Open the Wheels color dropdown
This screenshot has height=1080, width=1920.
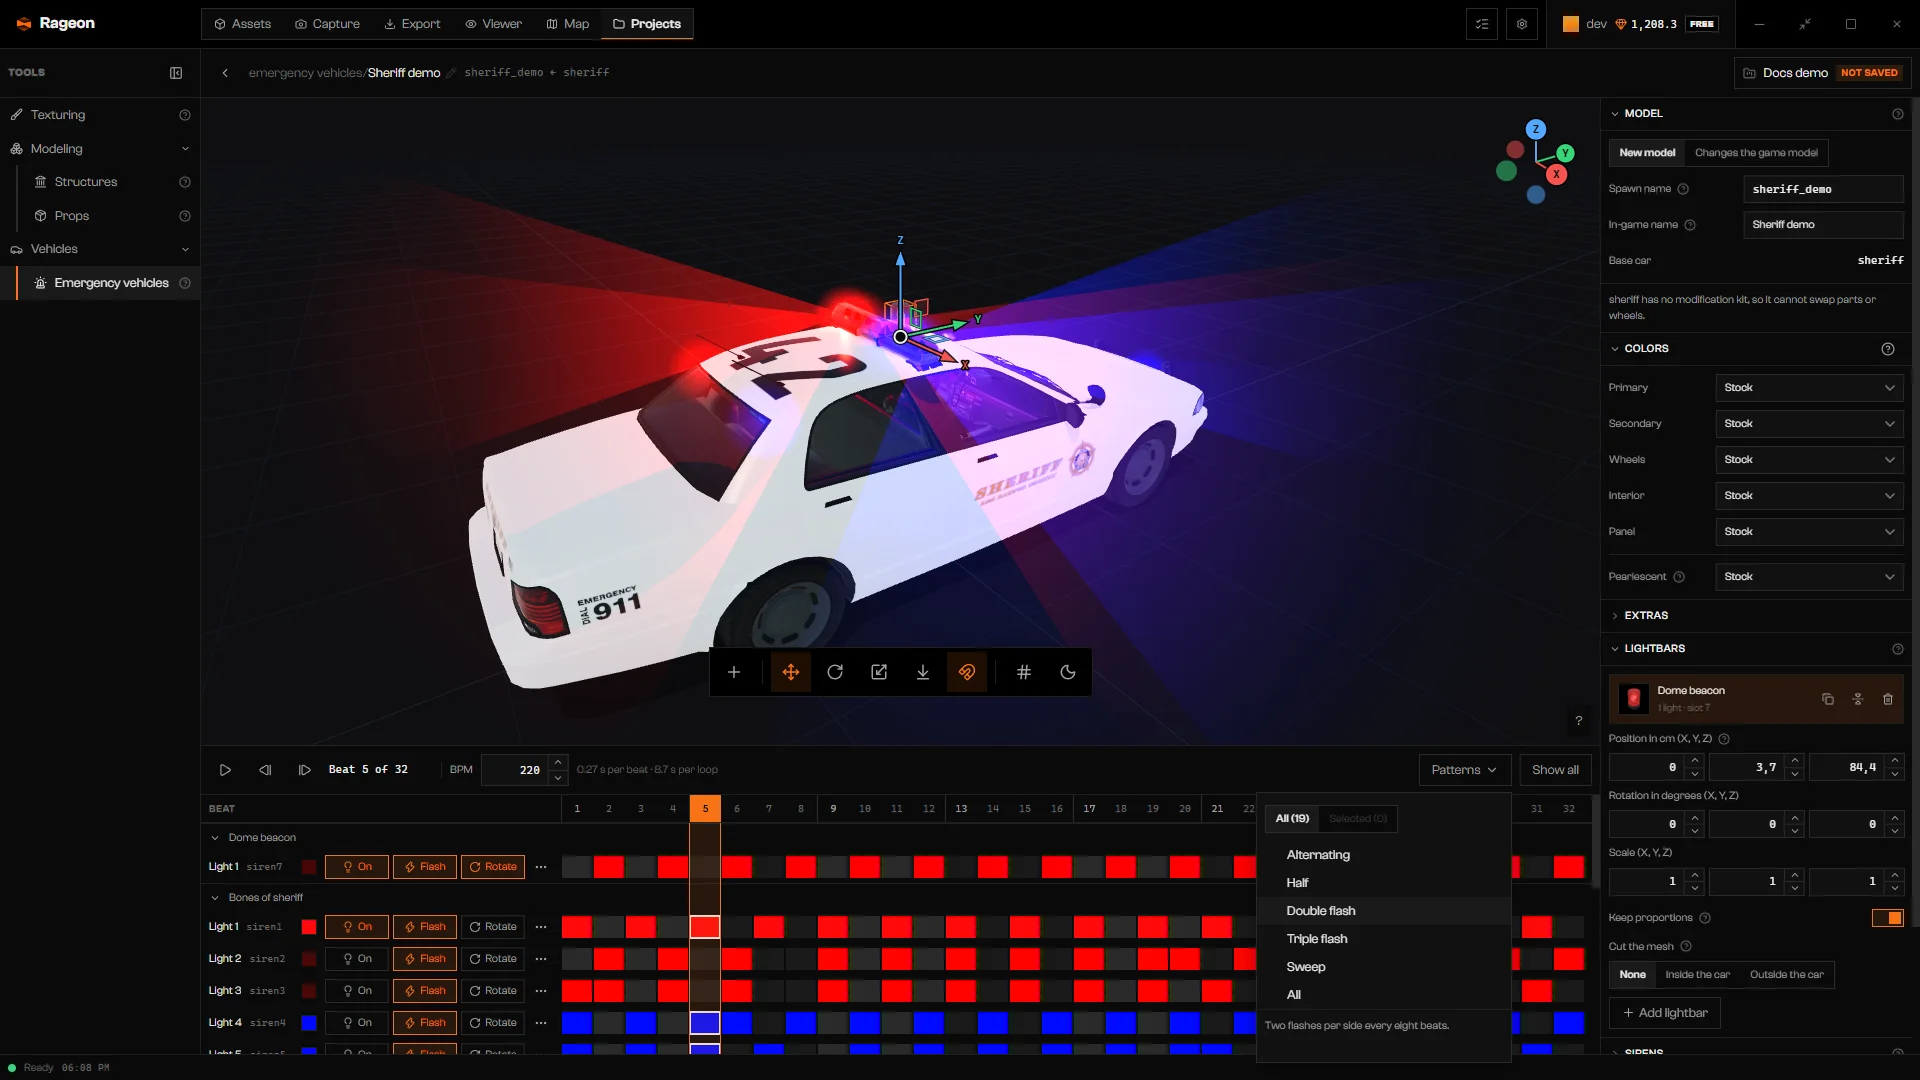1809,460
